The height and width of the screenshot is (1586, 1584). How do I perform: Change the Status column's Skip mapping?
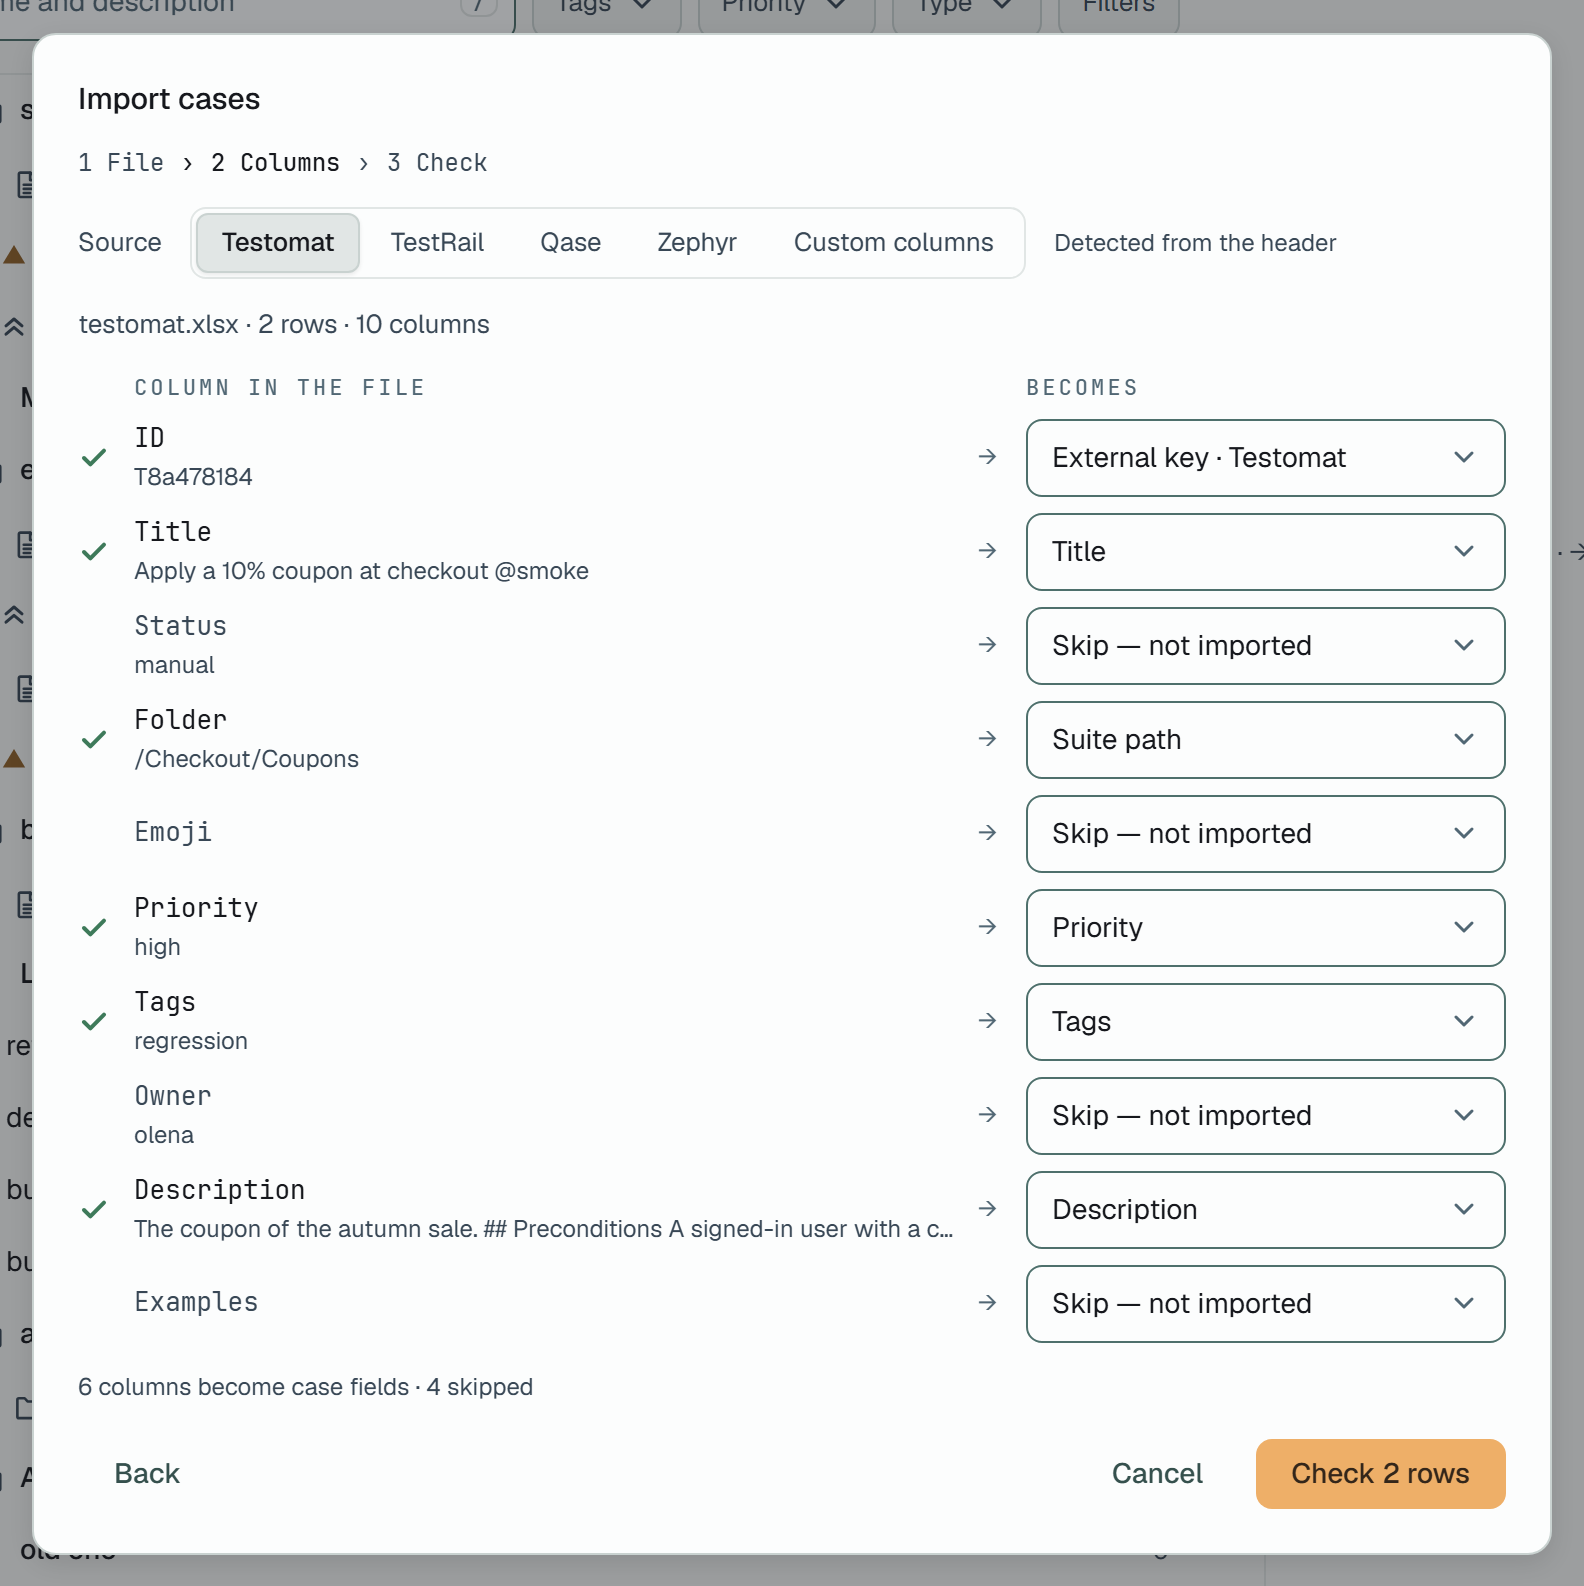[x=1265, y=646]
